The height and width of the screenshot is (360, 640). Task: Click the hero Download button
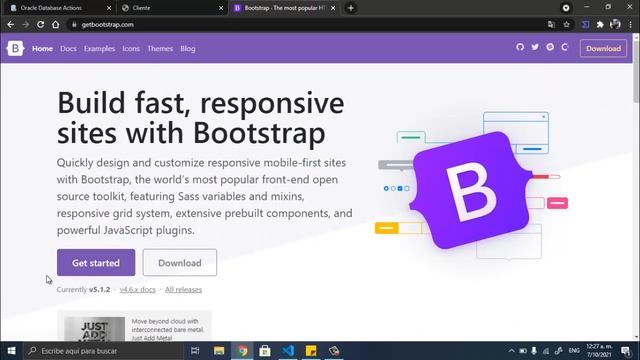pos(180,262)
